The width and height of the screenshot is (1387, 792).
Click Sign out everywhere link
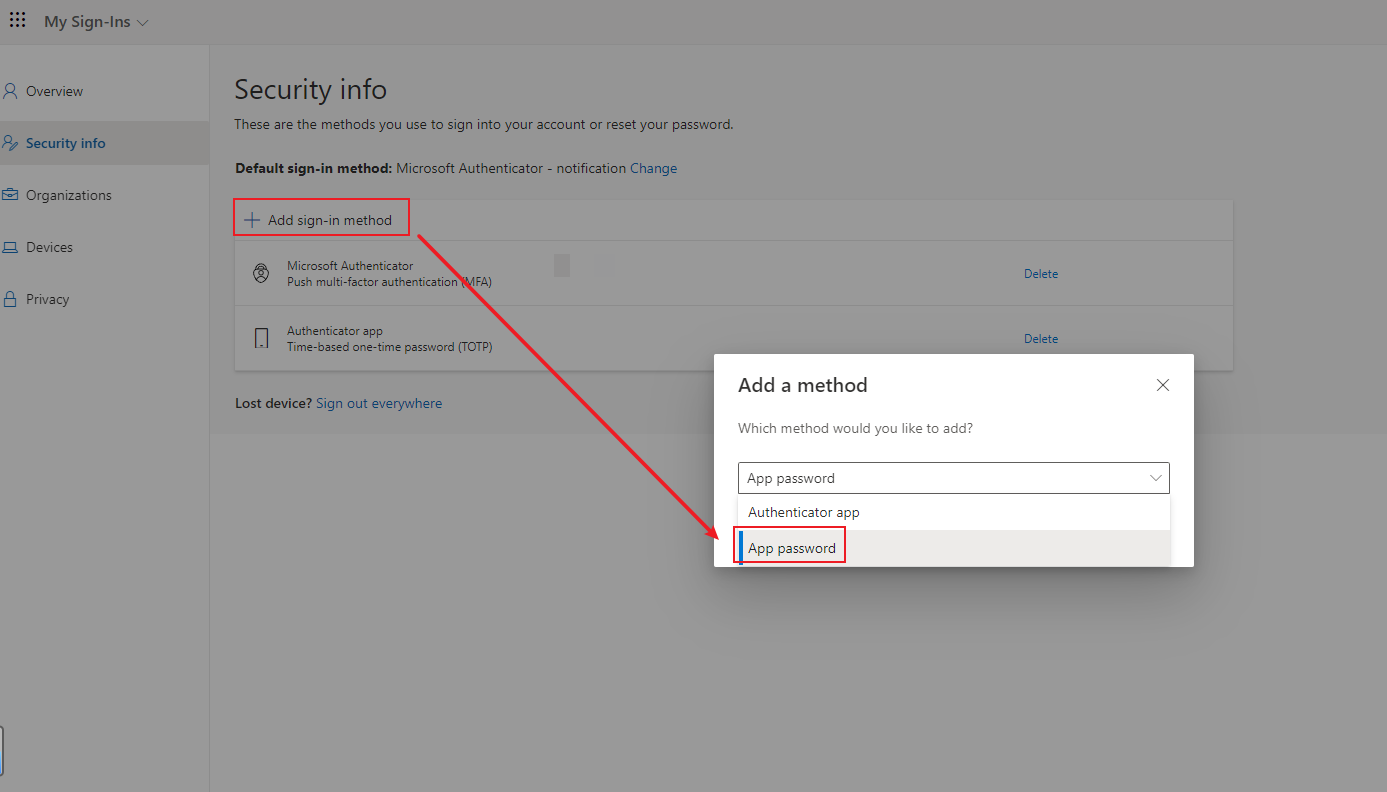point(379,403)
